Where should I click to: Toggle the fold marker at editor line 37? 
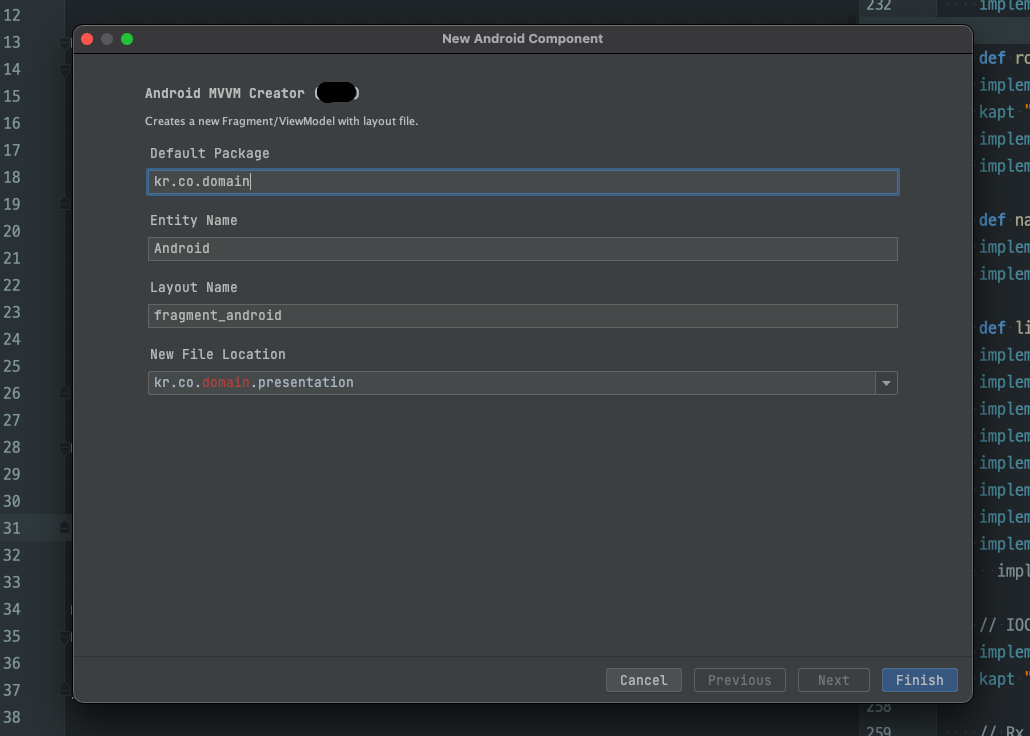tap(64, 689)
